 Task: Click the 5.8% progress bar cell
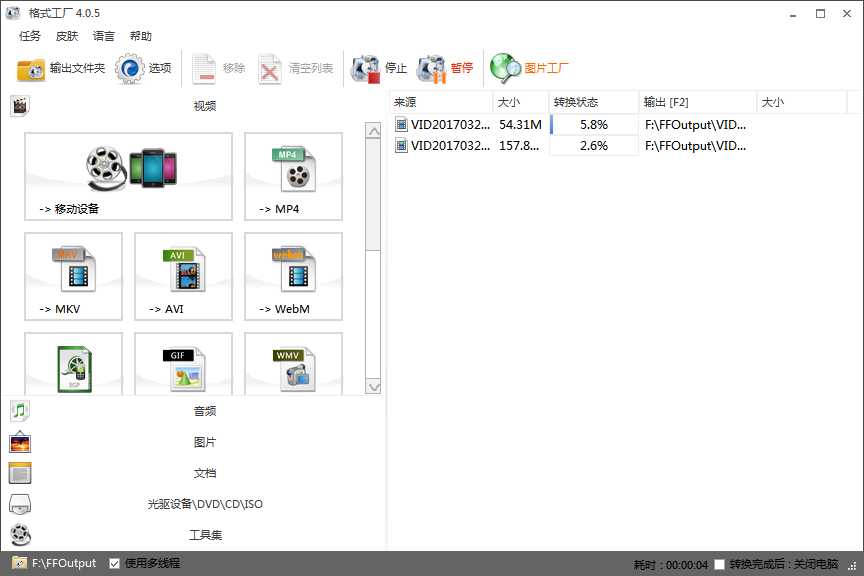coord(593,125)
